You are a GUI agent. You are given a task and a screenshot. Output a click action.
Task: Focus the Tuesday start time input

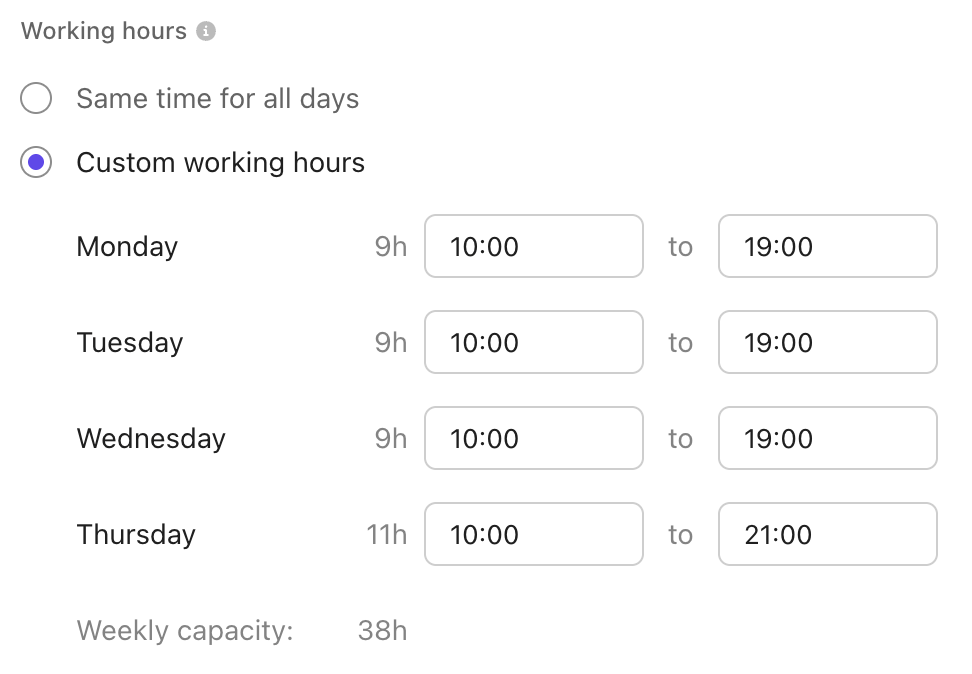coord(533,343)
